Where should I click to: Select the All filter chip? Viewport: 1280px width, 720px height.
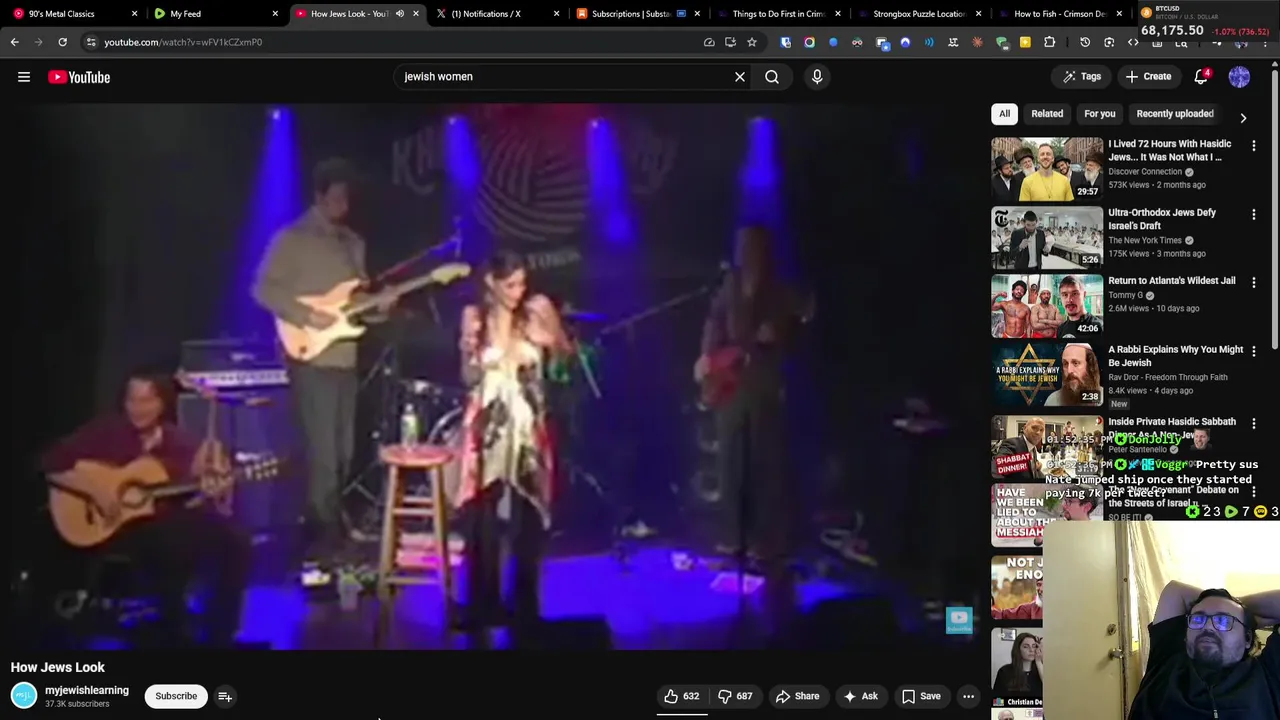[1004, 114]
